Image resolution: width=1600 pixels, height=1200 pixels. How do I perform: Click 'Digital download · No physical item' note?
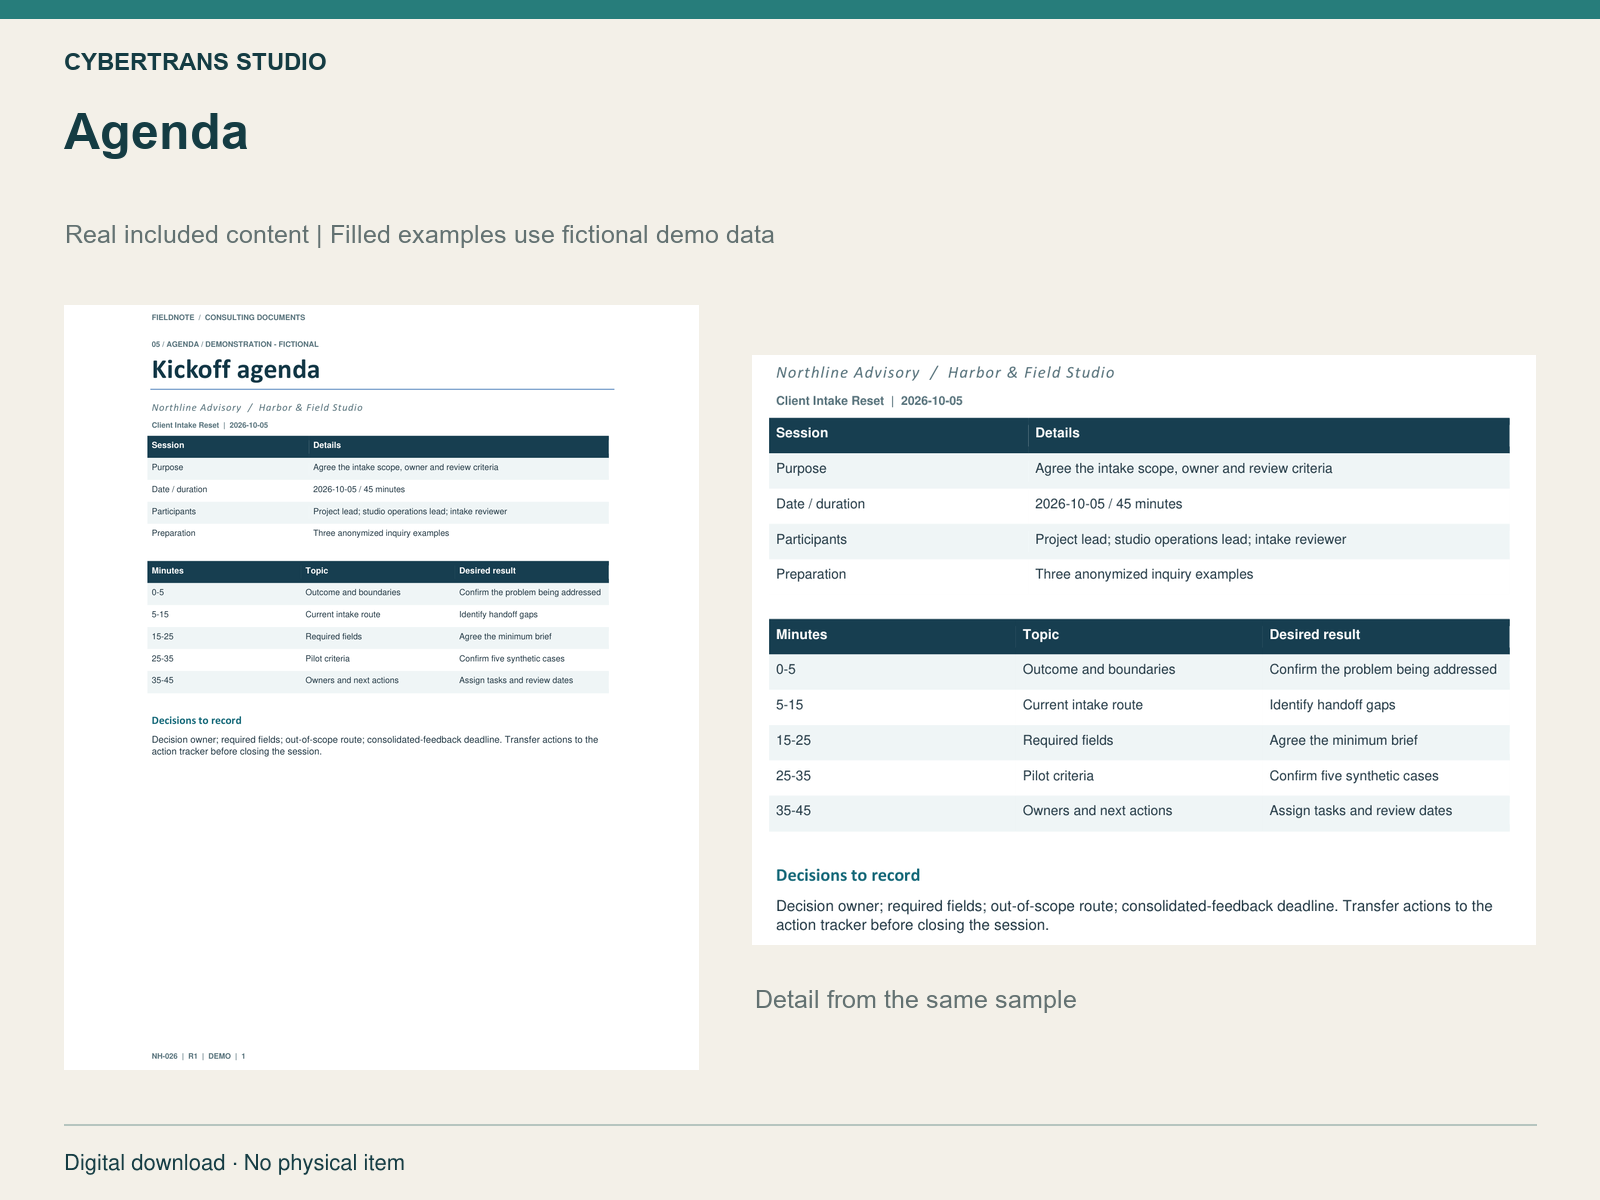234,1163
